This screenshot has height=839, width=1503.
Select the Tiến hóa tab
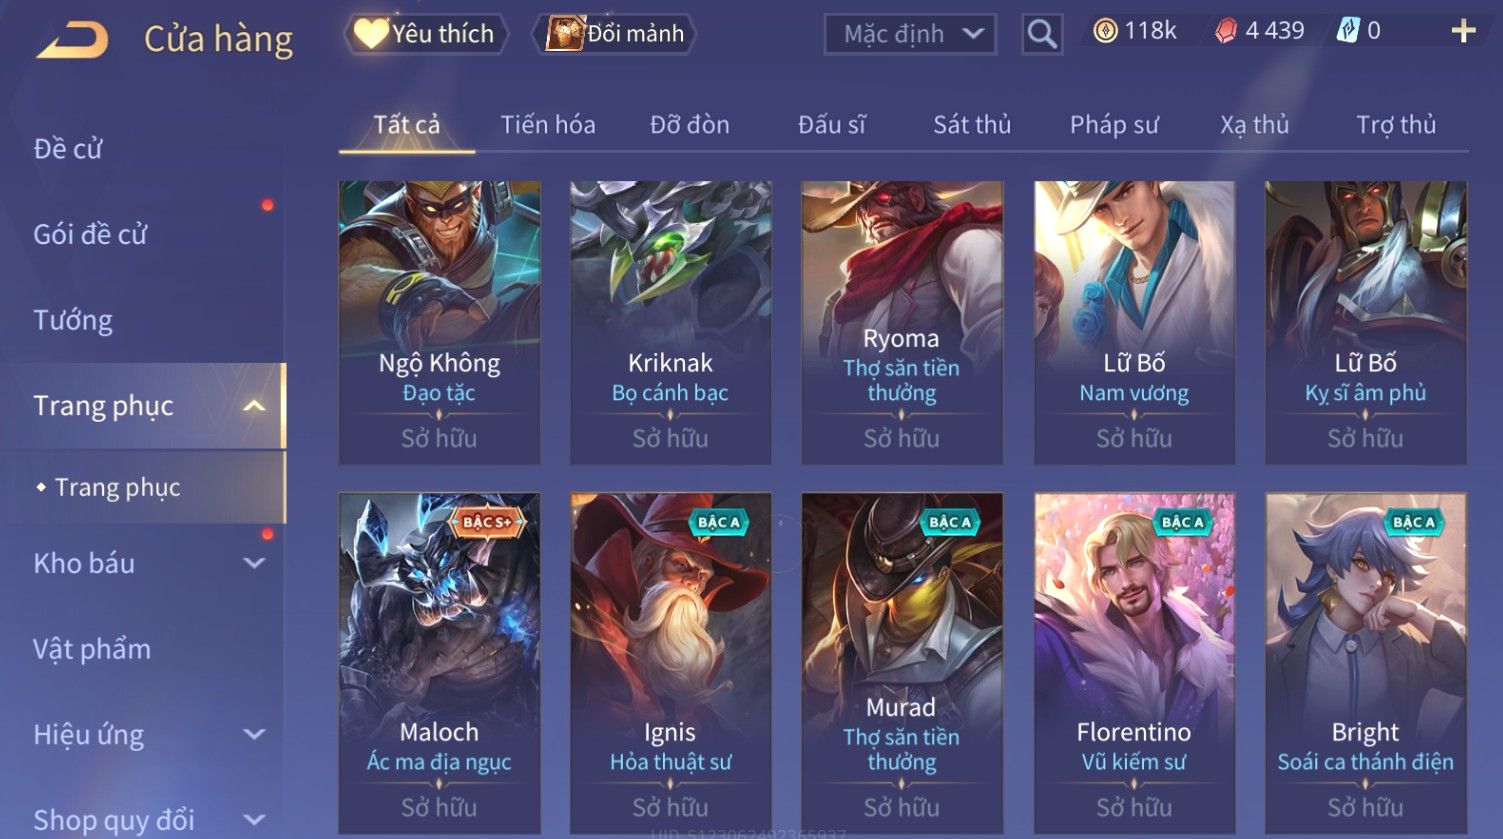click(x=548, y=125)
